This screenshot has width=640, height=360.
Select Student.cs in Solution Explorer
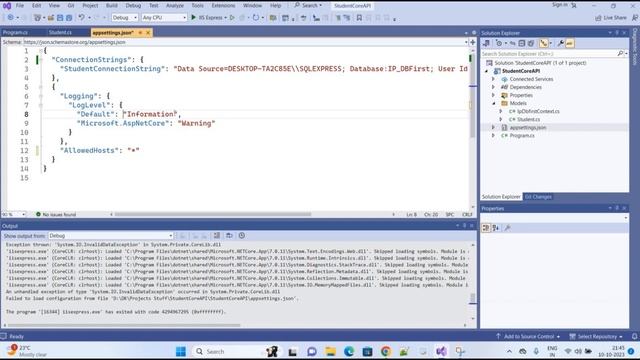(x=529, y=120)
